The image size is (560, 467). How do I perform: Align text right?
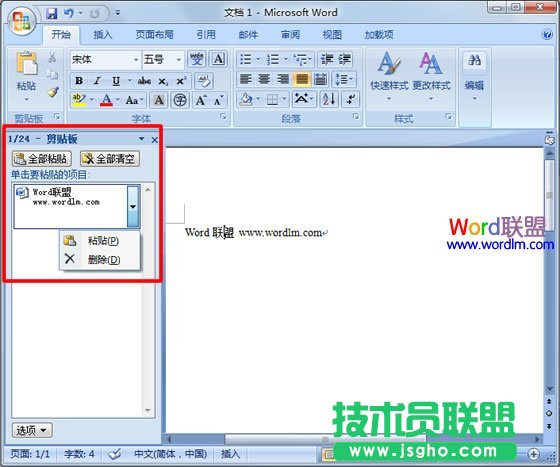click(x=283, y=79)
